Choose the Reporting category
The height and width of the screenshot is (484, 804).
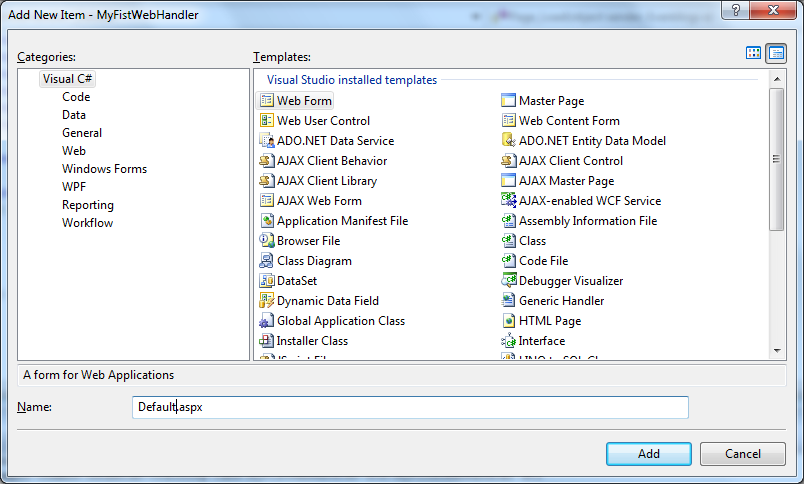click(88, 205)
